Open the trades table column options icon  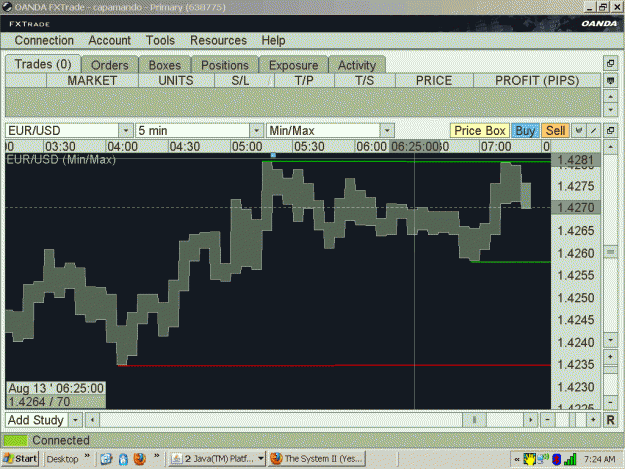(x=610, y=80)
